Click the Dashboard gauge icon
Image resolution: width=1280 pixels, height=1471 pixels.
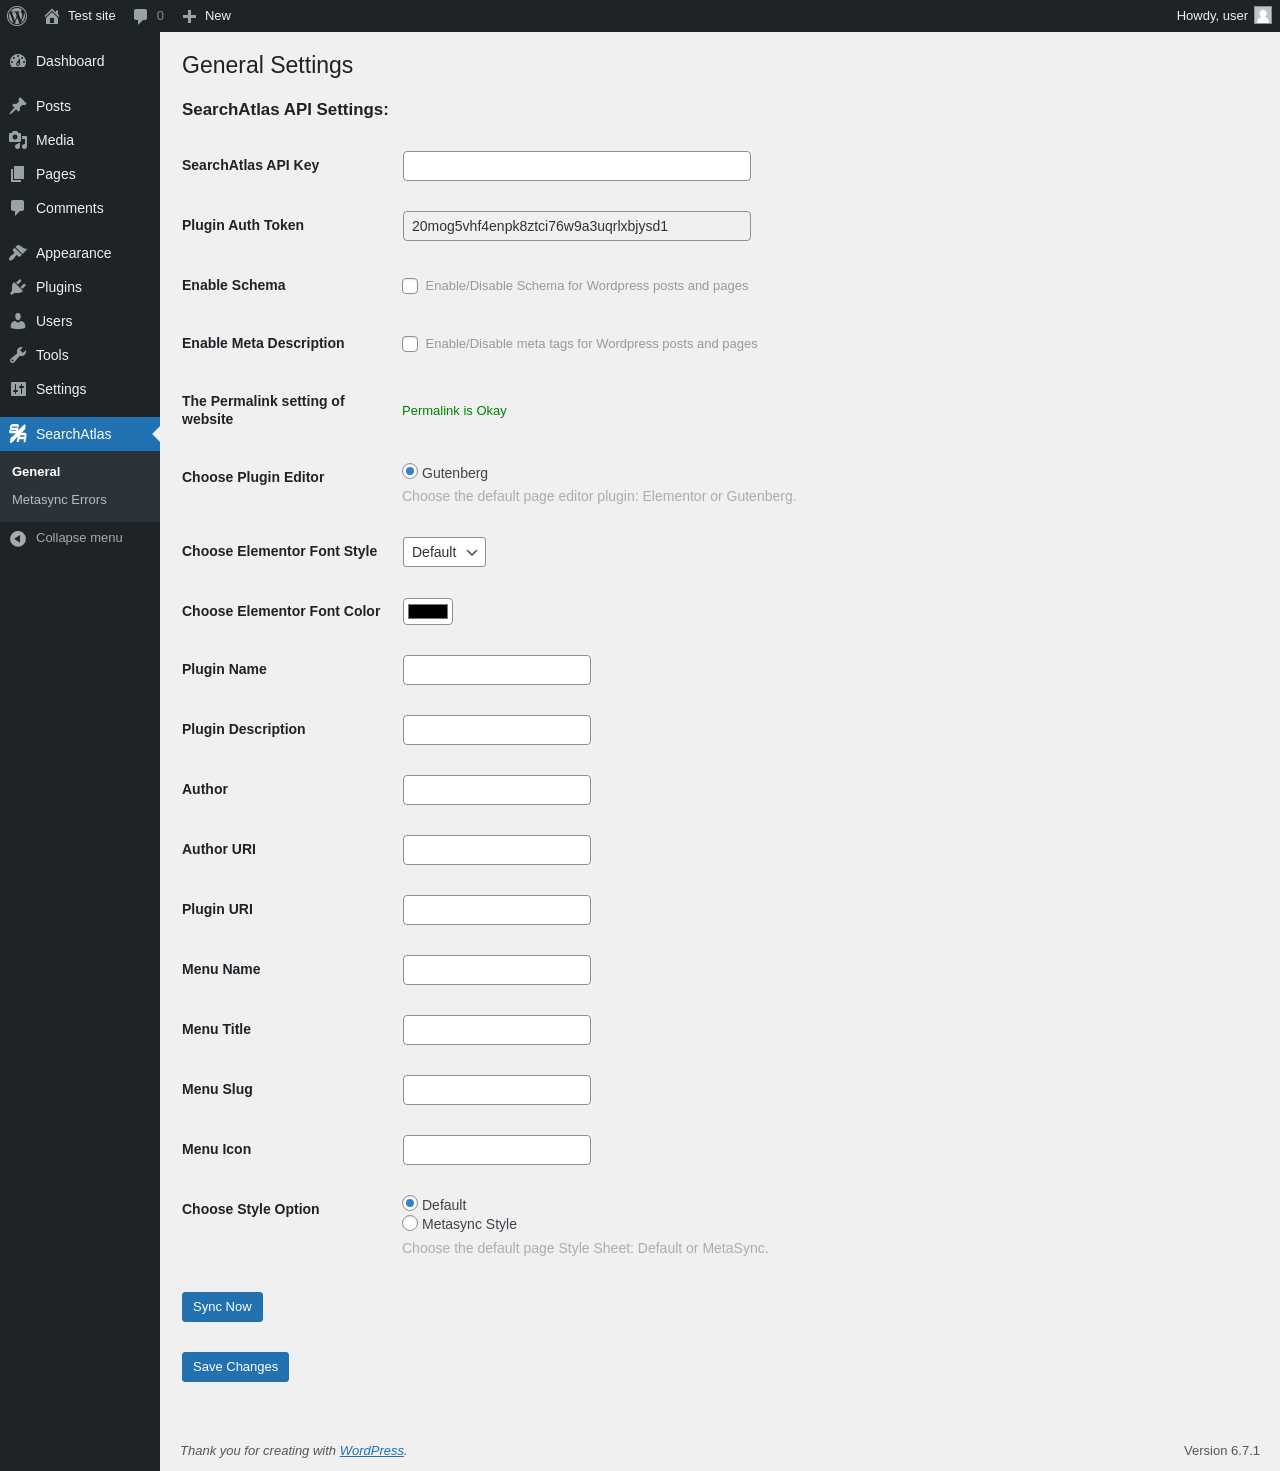[x=18, y=61]
